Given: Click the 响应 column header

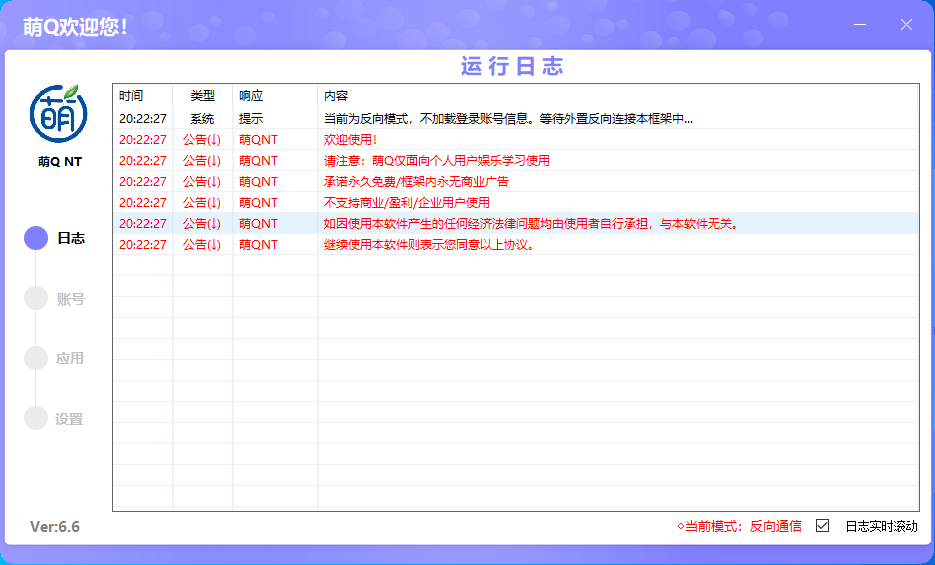Looking at the screenshot, I should (275, 95).
